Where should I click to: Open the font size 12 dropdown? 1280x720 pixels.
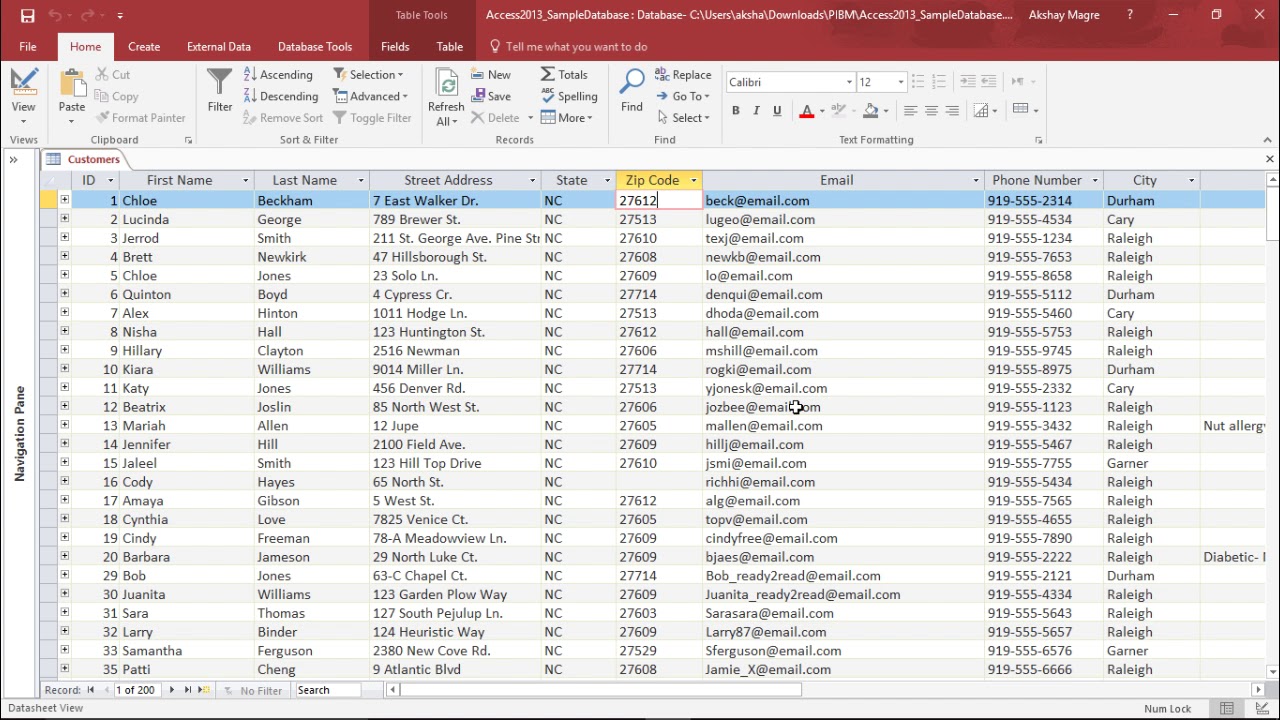point(900,82)
